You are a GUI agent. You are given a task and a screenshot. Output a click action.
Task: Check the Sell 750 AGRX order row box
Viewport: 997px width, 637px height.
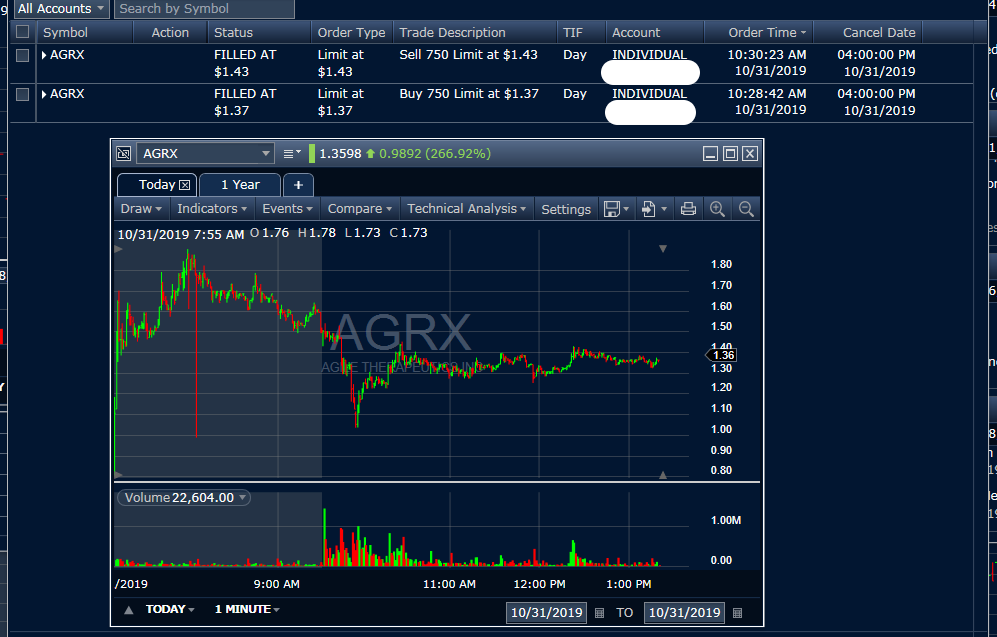pyautogui.click(x=22, y=55)
